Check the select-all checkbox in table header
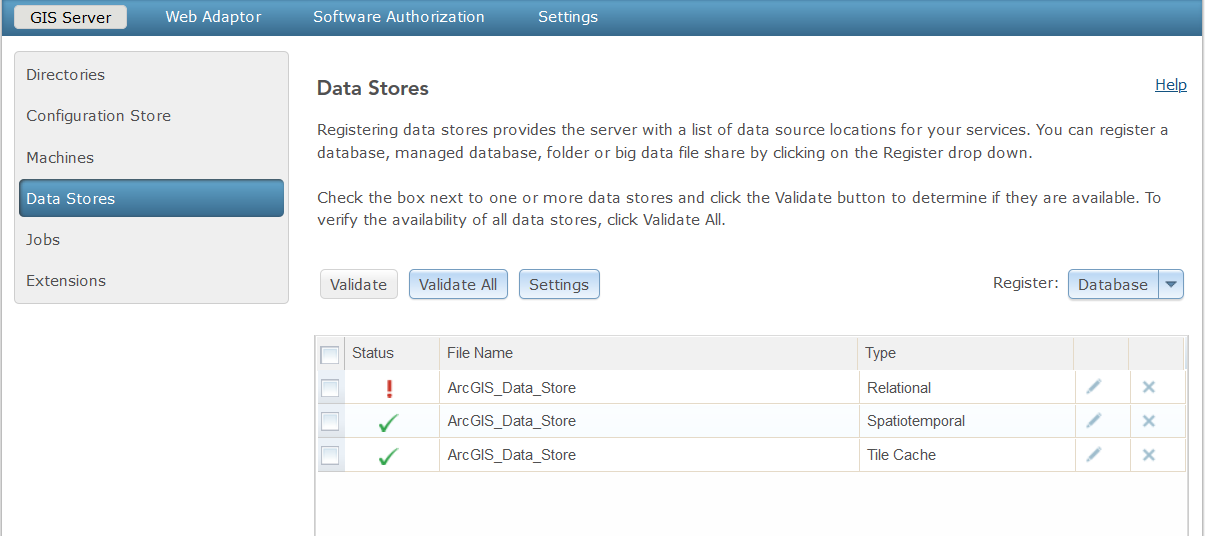1205x536 pixels. [330, 354]
